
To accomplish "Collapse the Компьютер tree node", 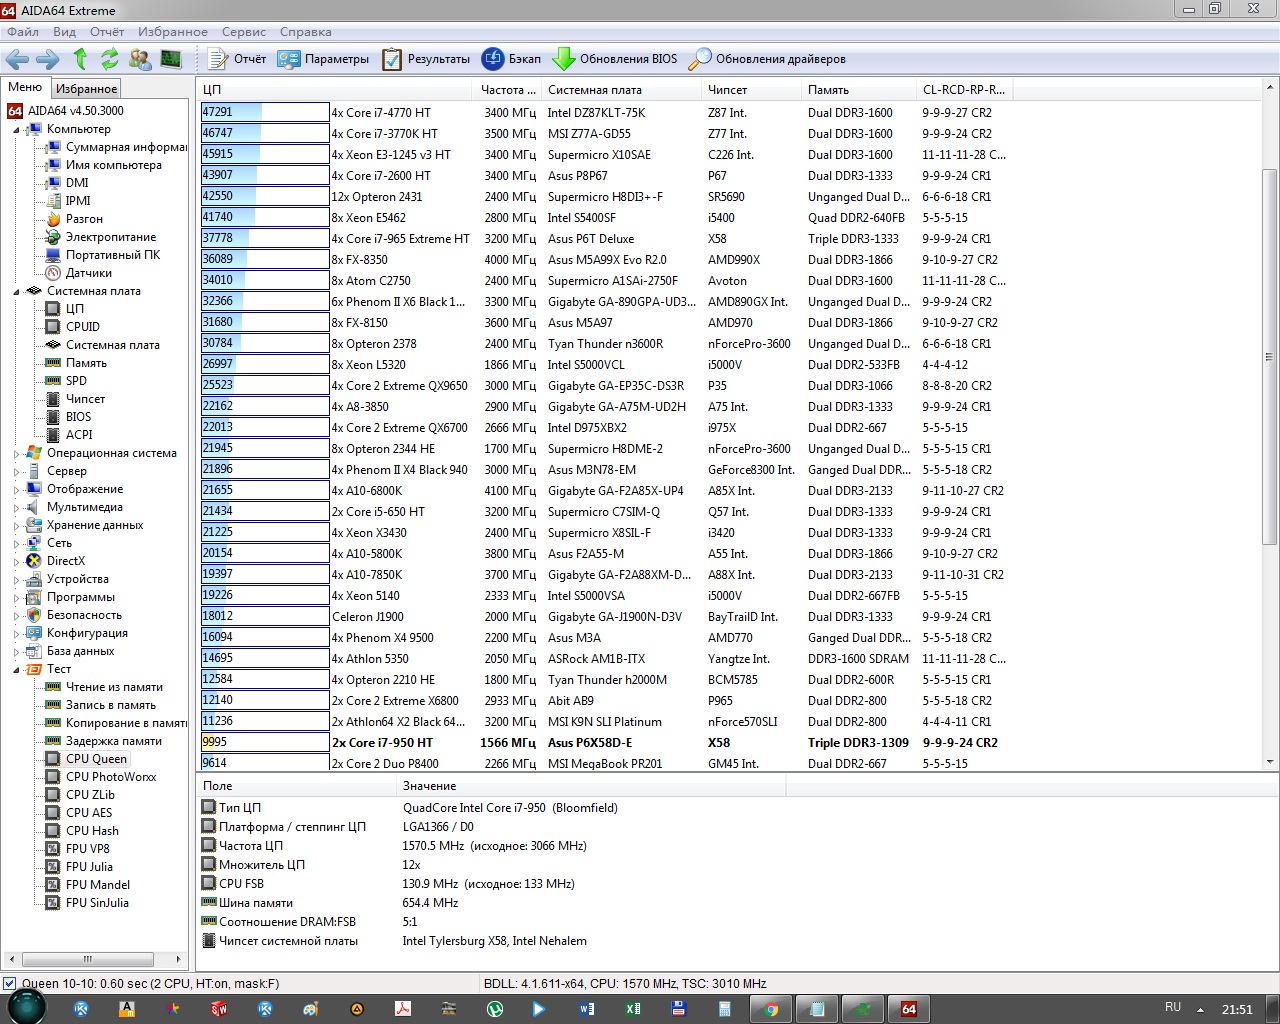I will (x=16, y=130).
